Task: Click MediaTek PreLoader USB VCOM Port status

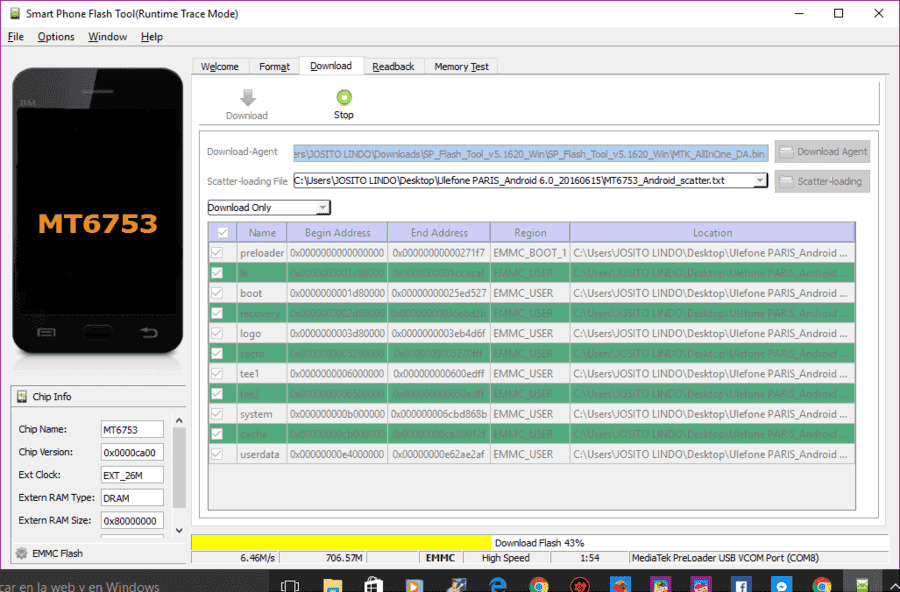Action: coord(725,558)
